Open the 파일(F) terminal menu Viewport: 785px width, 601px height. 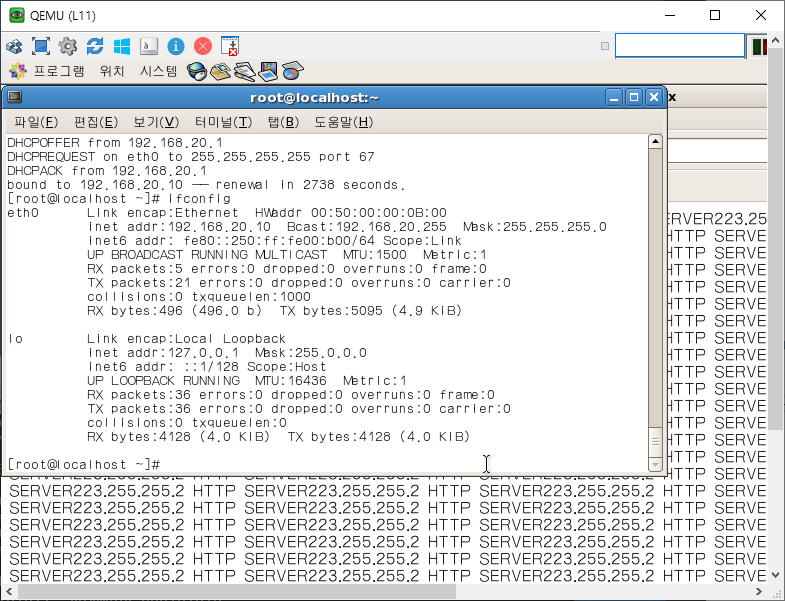click(36, 122)
